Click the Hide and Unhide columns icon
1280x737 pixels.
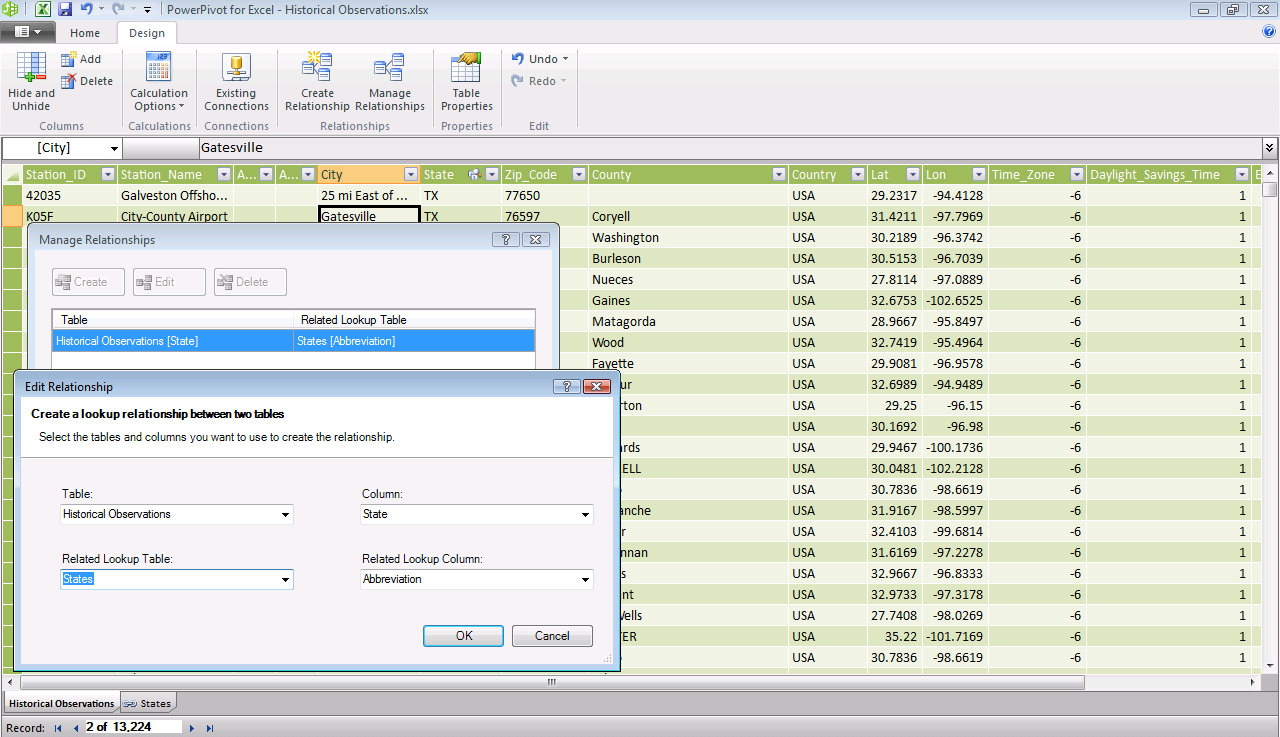[x=31, y=80]
